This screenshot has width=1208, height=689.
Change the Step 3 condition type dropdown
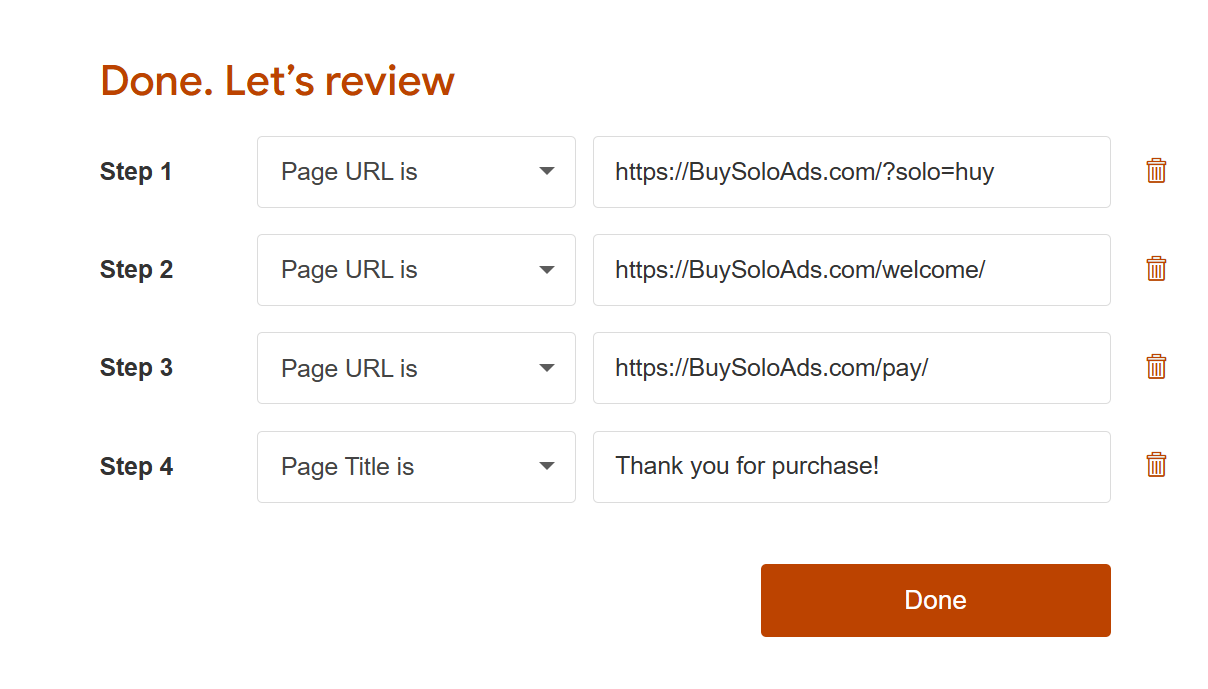(415, 368)
